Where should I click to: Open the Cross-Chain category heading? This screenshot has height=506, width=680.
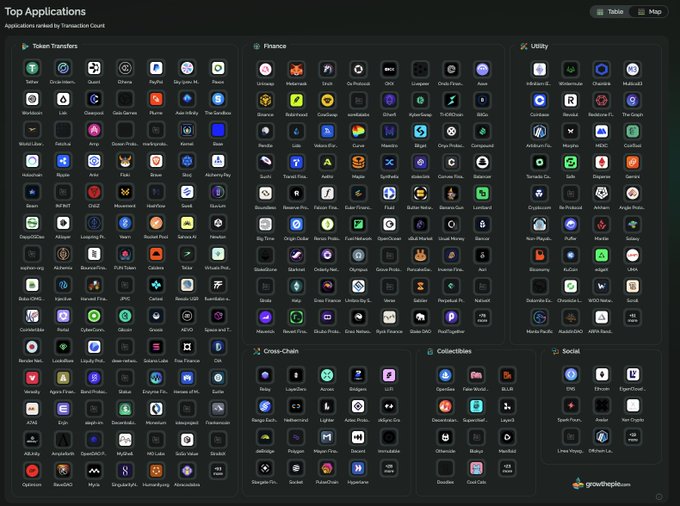281,351
